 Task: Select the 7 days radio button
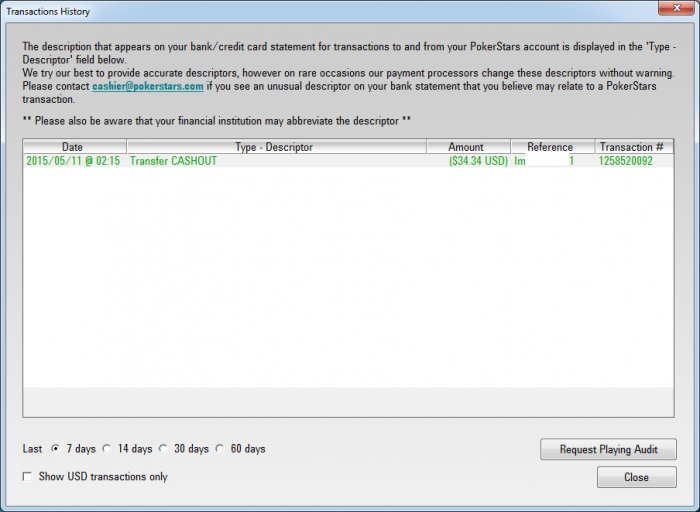point(55,449)
